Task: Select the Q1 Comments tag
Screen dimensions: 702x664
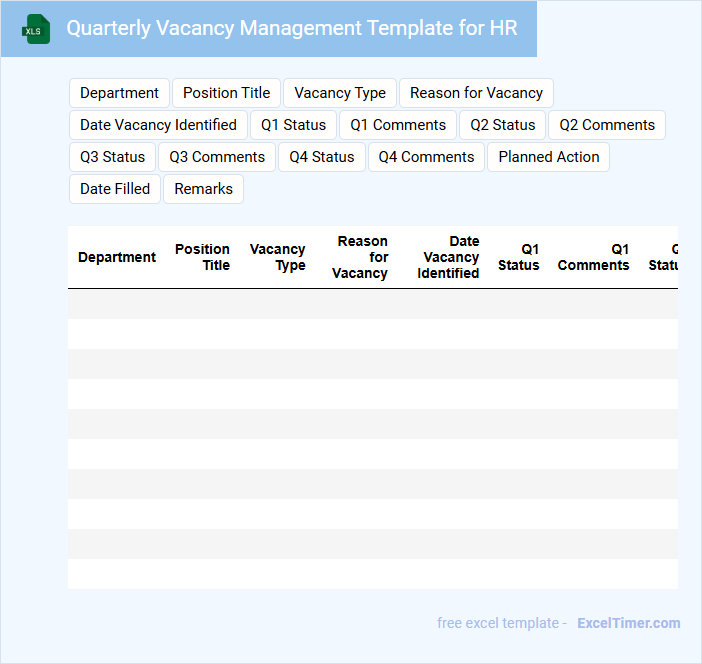Action: tap(398, 125)
